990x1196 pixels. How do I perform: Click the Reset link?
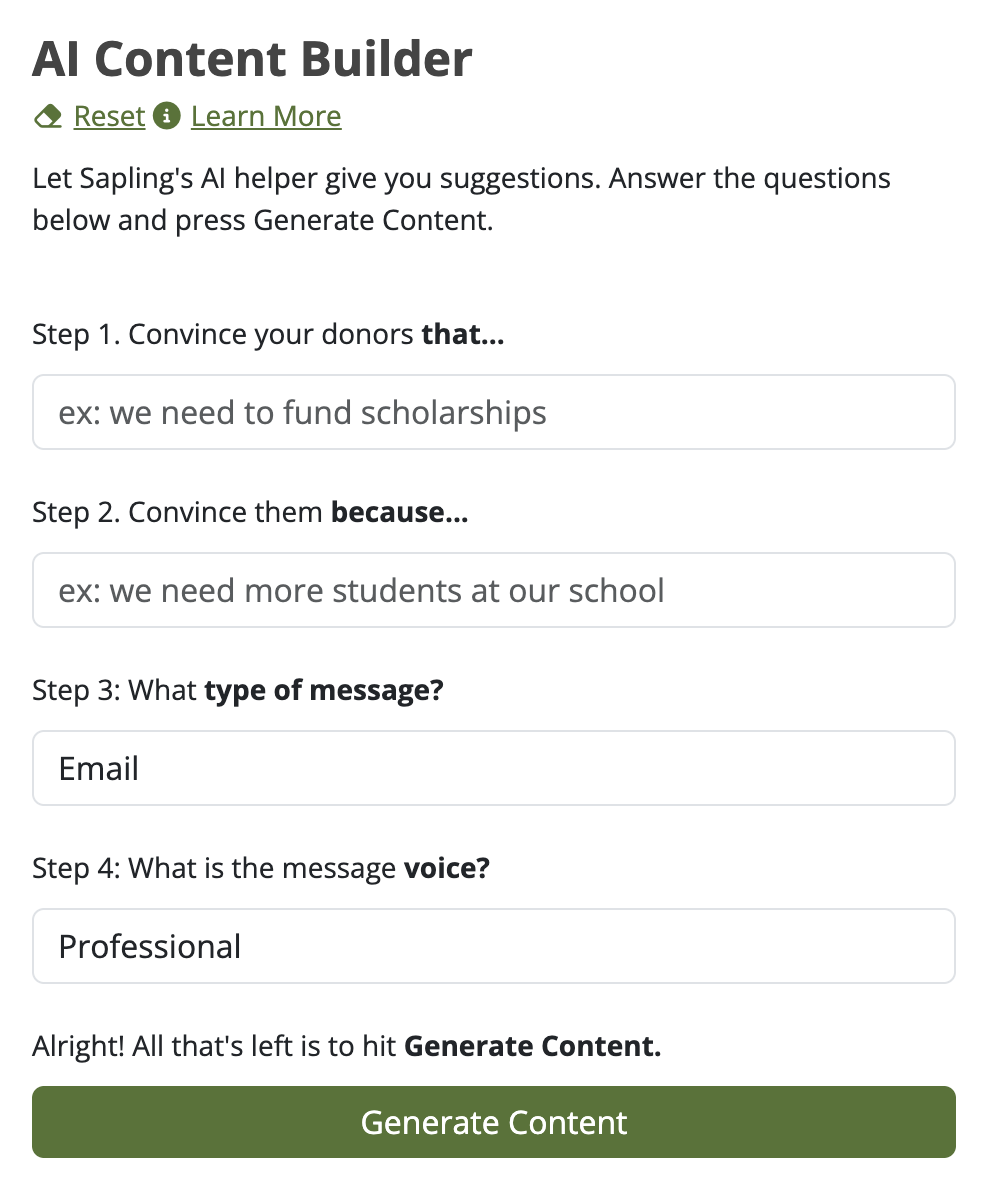(x=109, y=116)
